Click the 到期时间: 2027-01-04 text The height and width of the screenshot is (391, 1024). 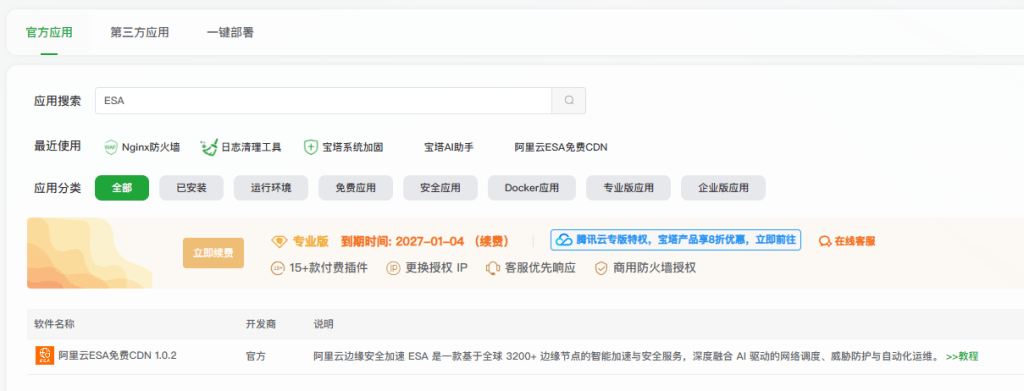[x=402, y=241]
